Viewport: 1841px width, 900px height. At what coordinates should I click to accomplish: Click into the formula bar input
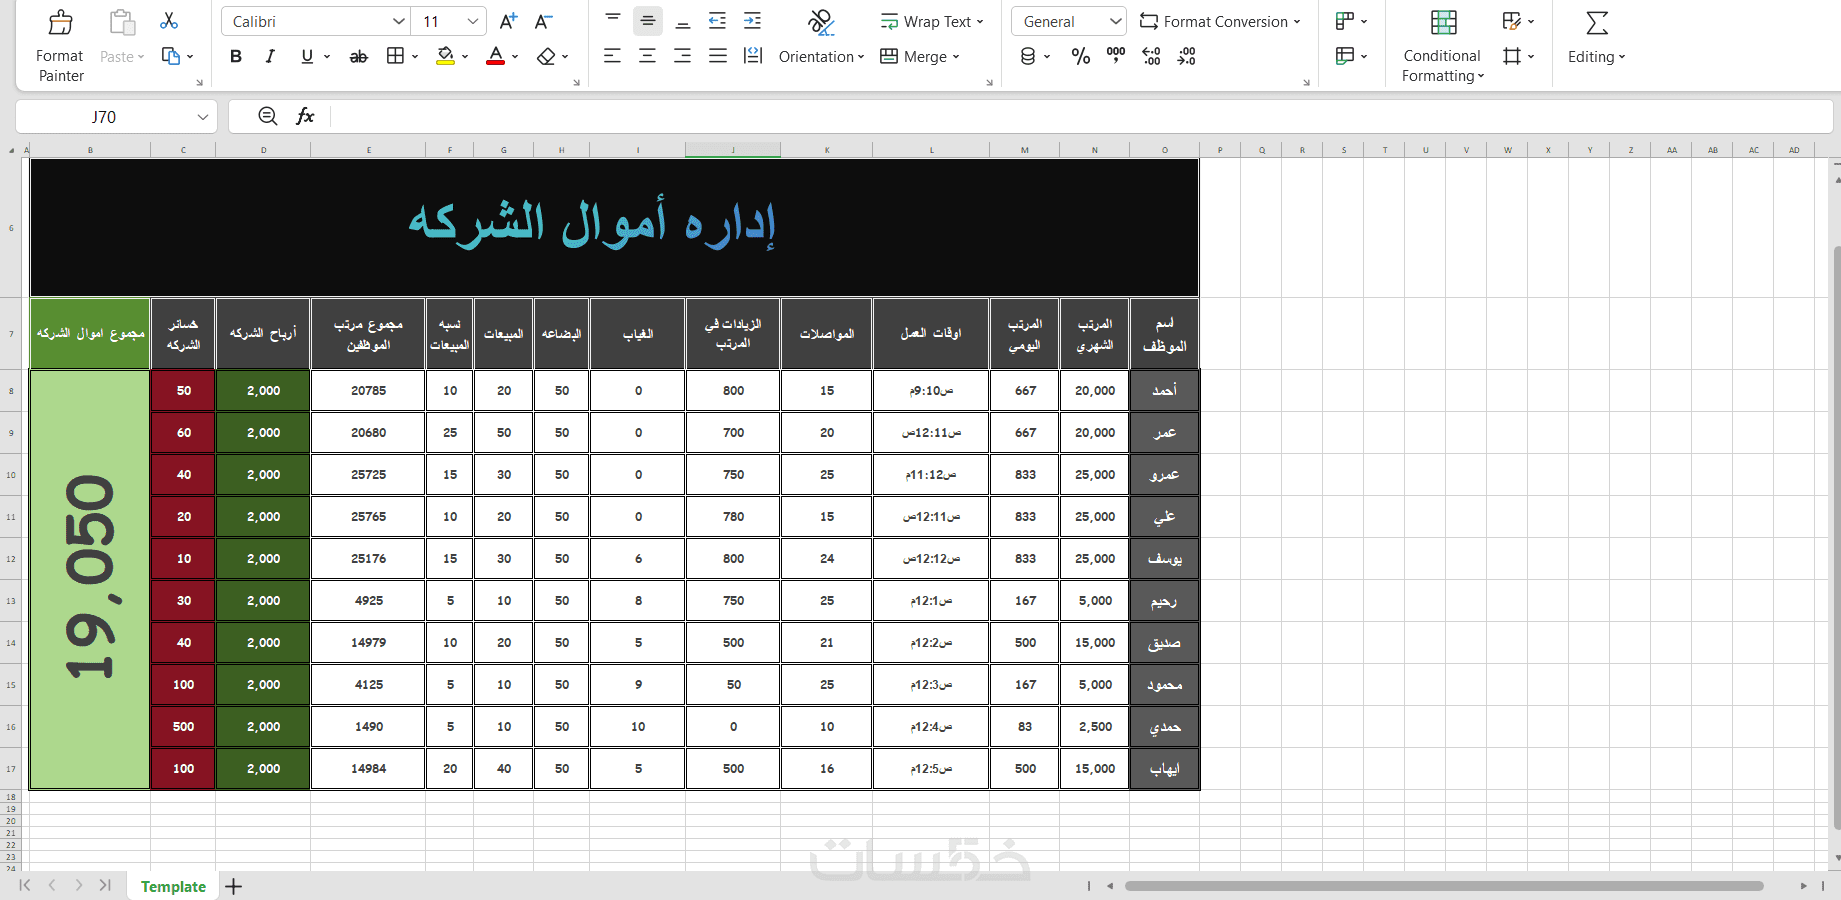tap(1083, 117)
